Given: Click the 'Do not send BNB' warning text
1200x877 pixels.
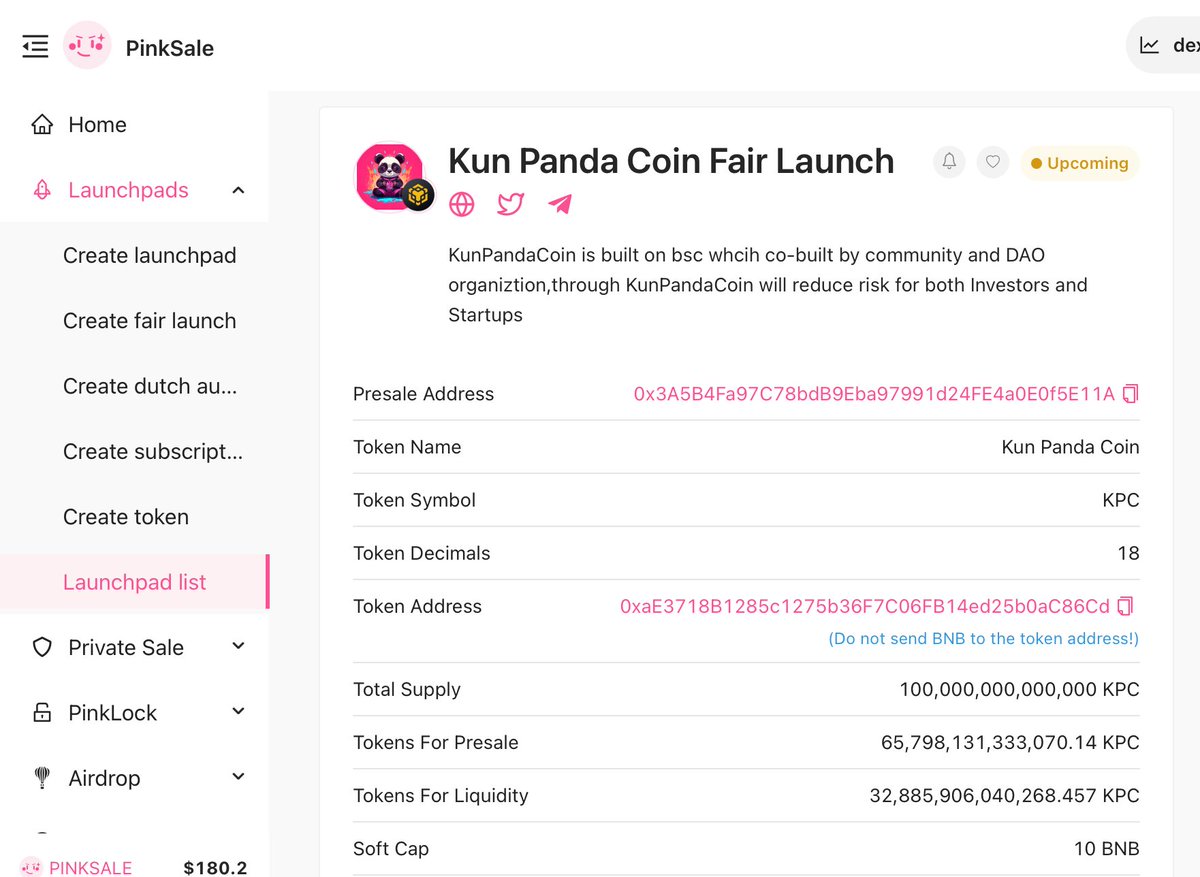Looking at the screenshot, I should coord(984,638).
